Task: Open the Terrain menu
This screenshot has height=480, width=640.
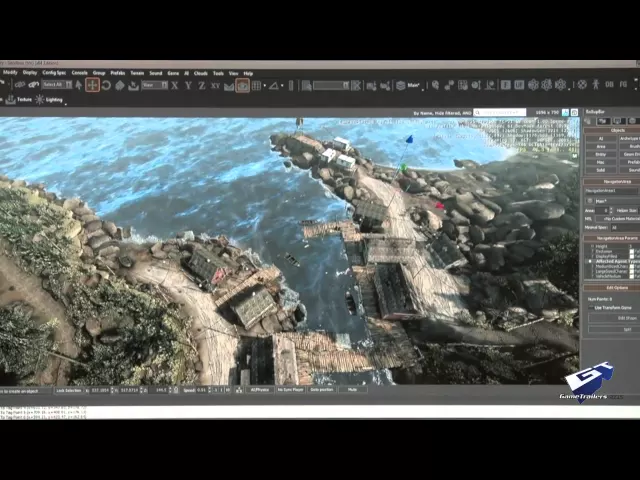Action: (137, 73)
